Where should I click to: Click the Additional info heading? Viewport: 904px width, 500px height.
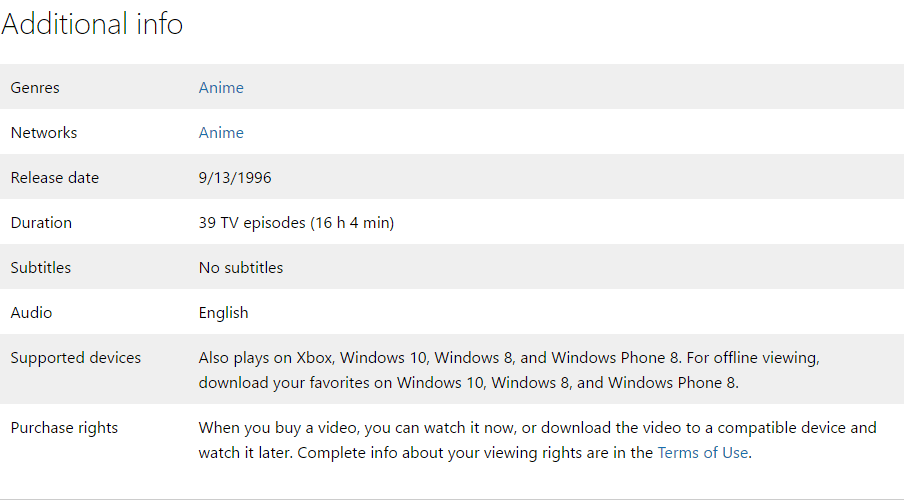[92, 24]
